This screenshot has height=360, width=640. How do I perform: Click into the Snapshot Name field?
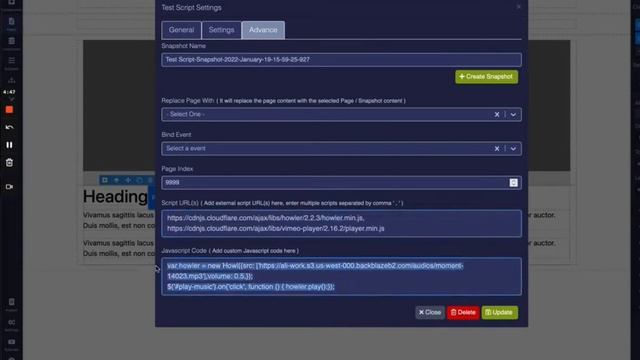(341, 60)
